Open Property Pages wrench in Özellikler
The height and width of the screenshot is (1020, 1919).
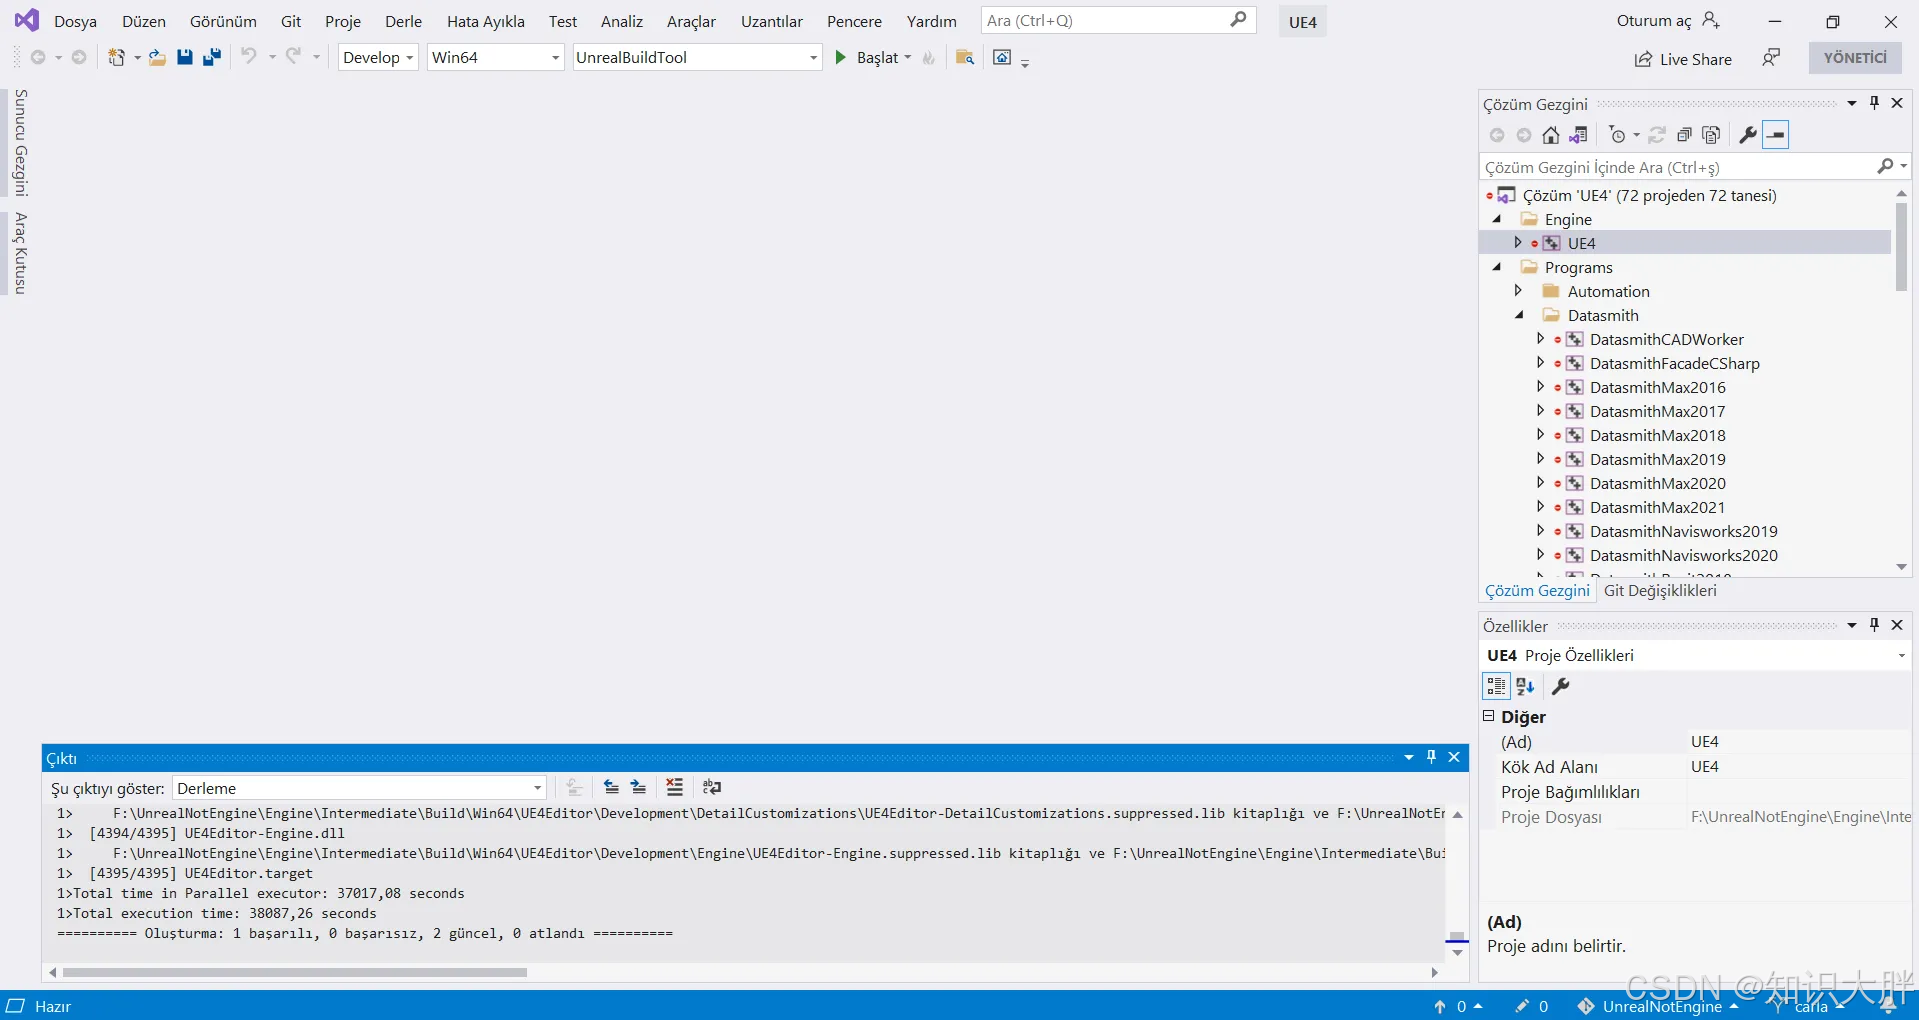coord(1560,686)
